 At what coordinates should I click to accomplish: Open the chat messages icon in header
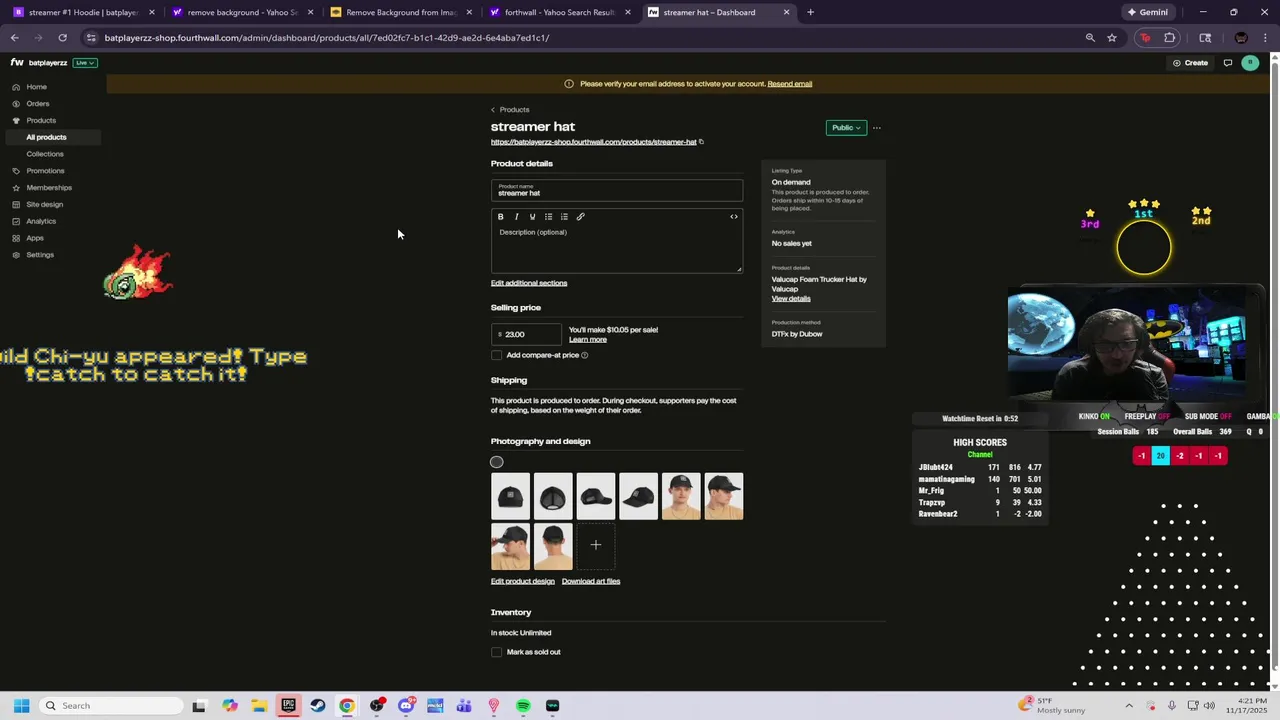coord(1228,63)
